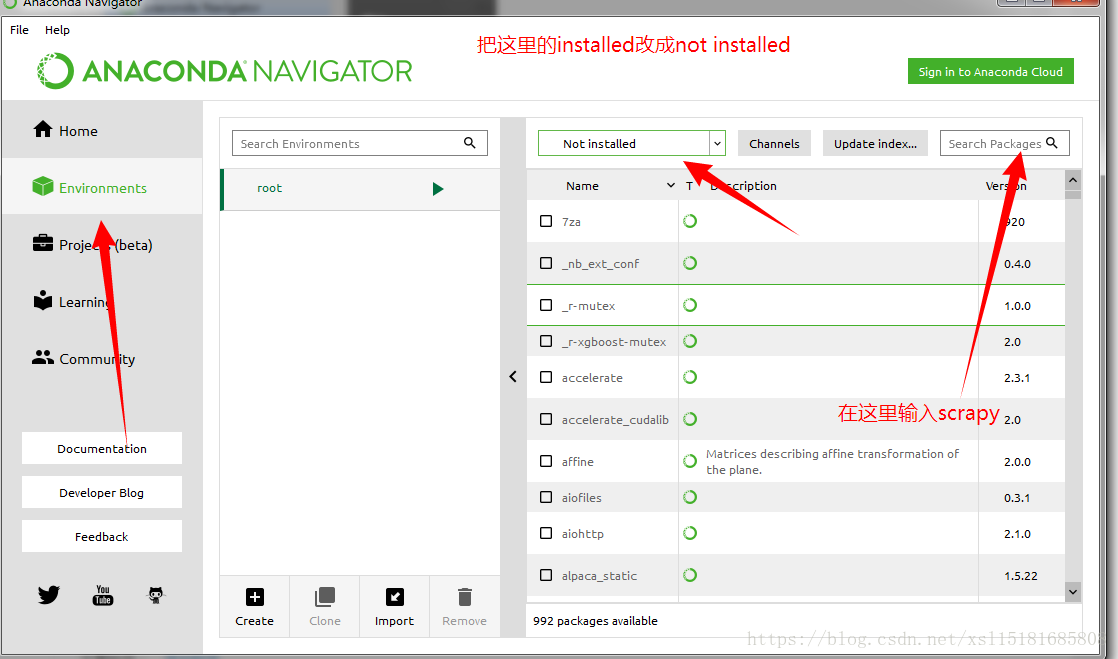Click the Import environment icon
This screenshot has width=1118, height=659.
394,597
